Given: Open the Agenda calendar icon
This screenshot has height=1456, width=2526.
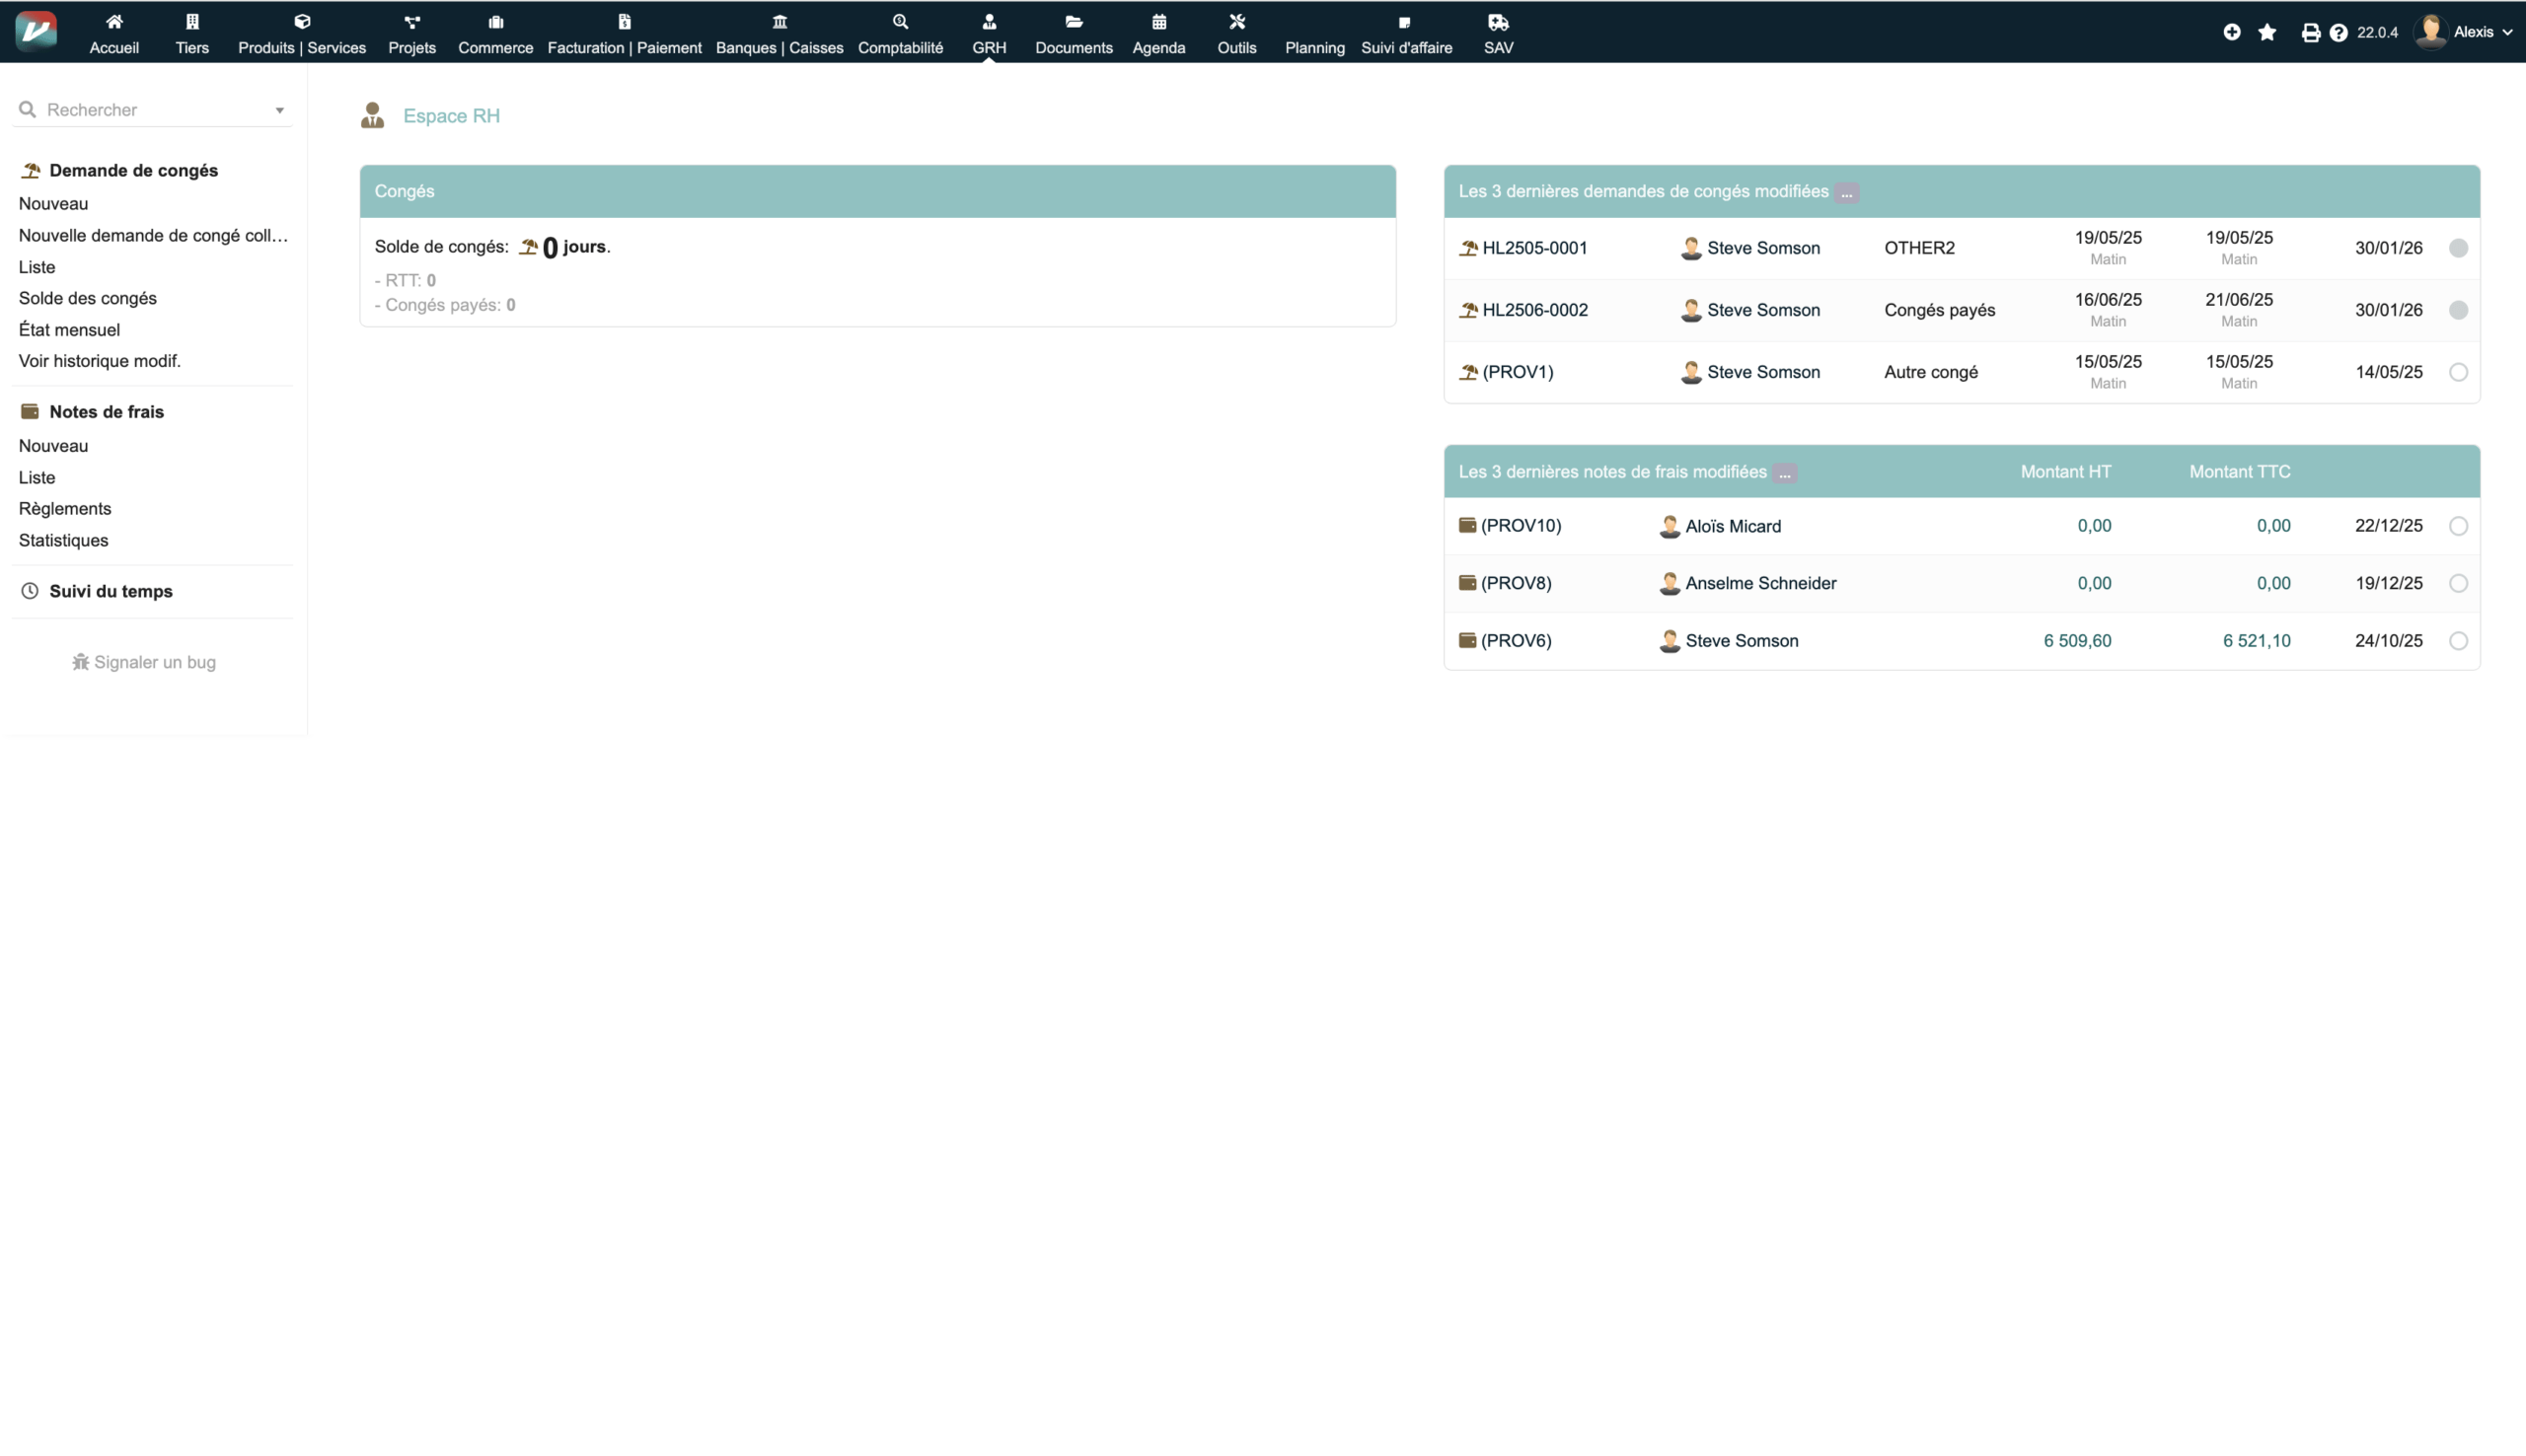Looking at the screenshot, I should coord(1158,23).
